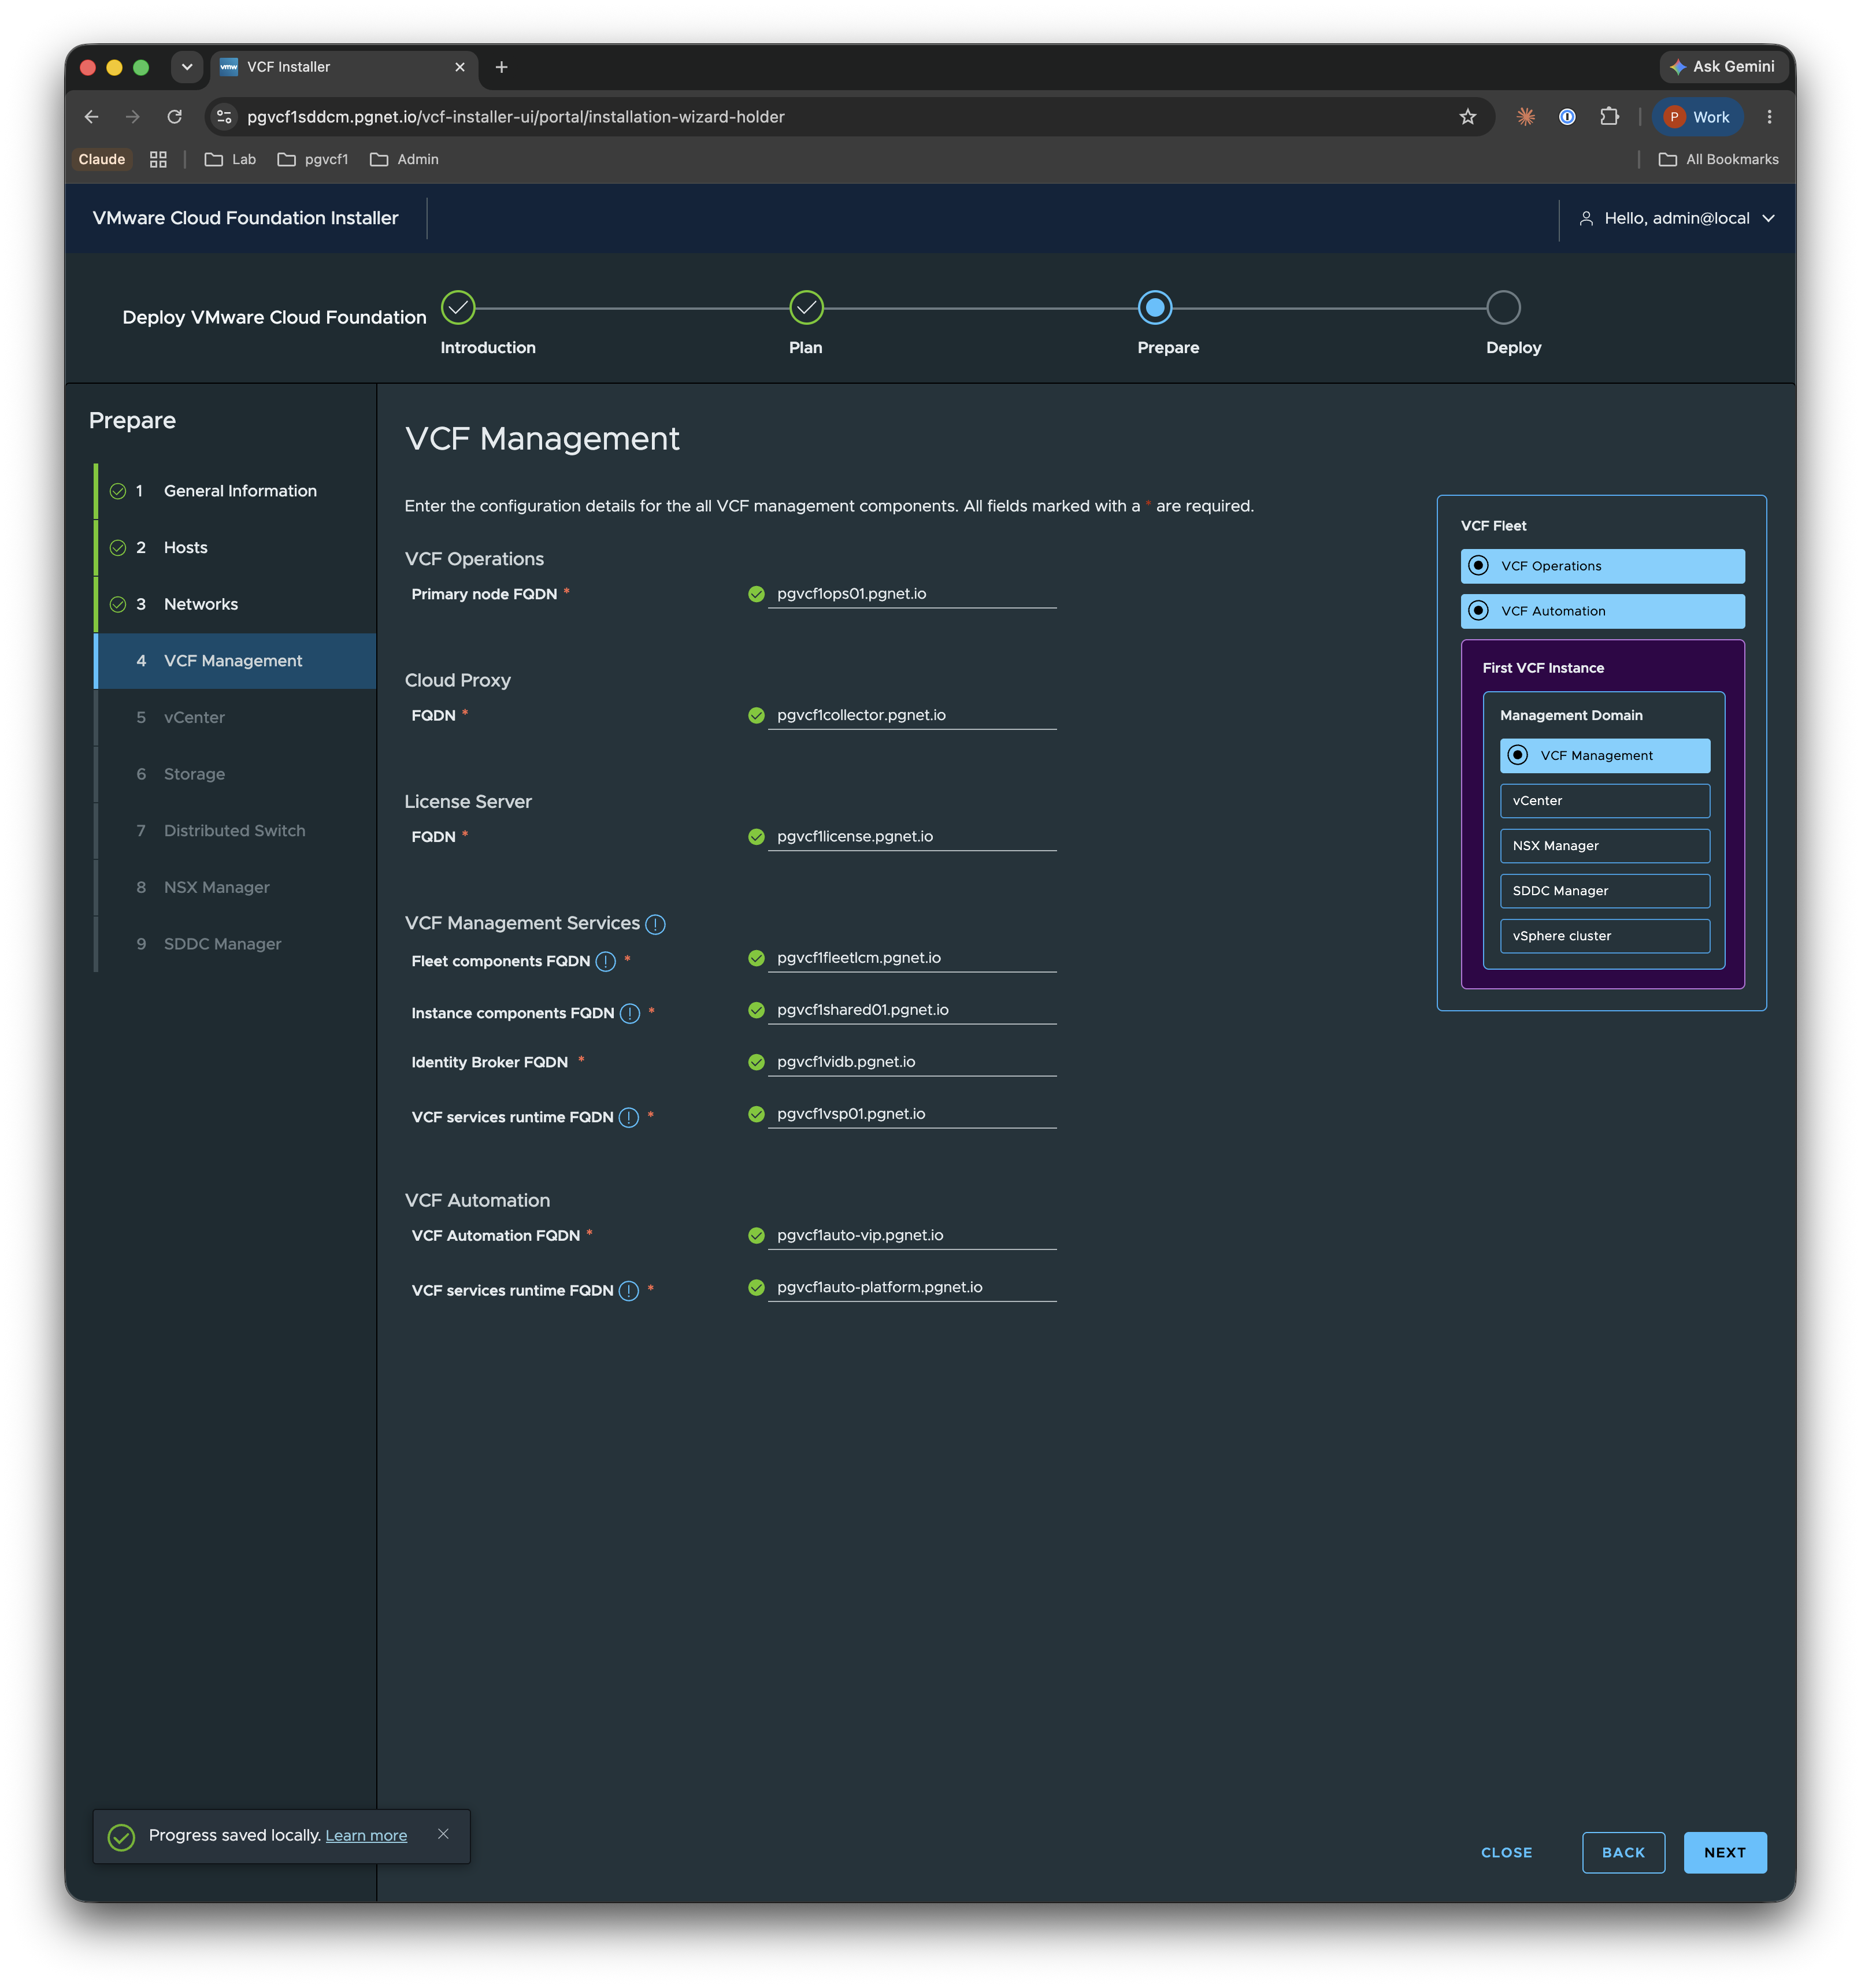Expand the admin@local user dropdown
1861x1988 pixels.
(x=1768, y=218)
